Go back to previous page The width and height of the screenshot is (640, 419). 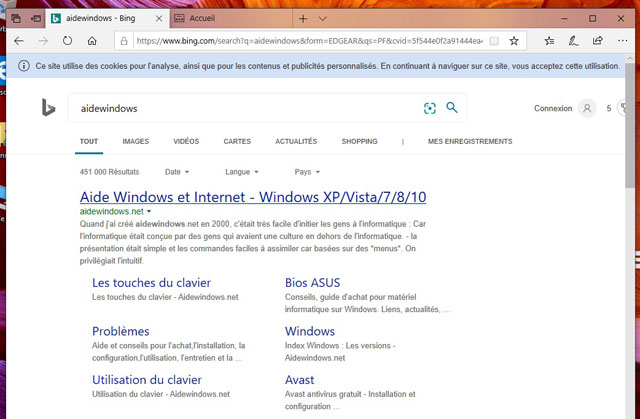click(x=19, y=41)
